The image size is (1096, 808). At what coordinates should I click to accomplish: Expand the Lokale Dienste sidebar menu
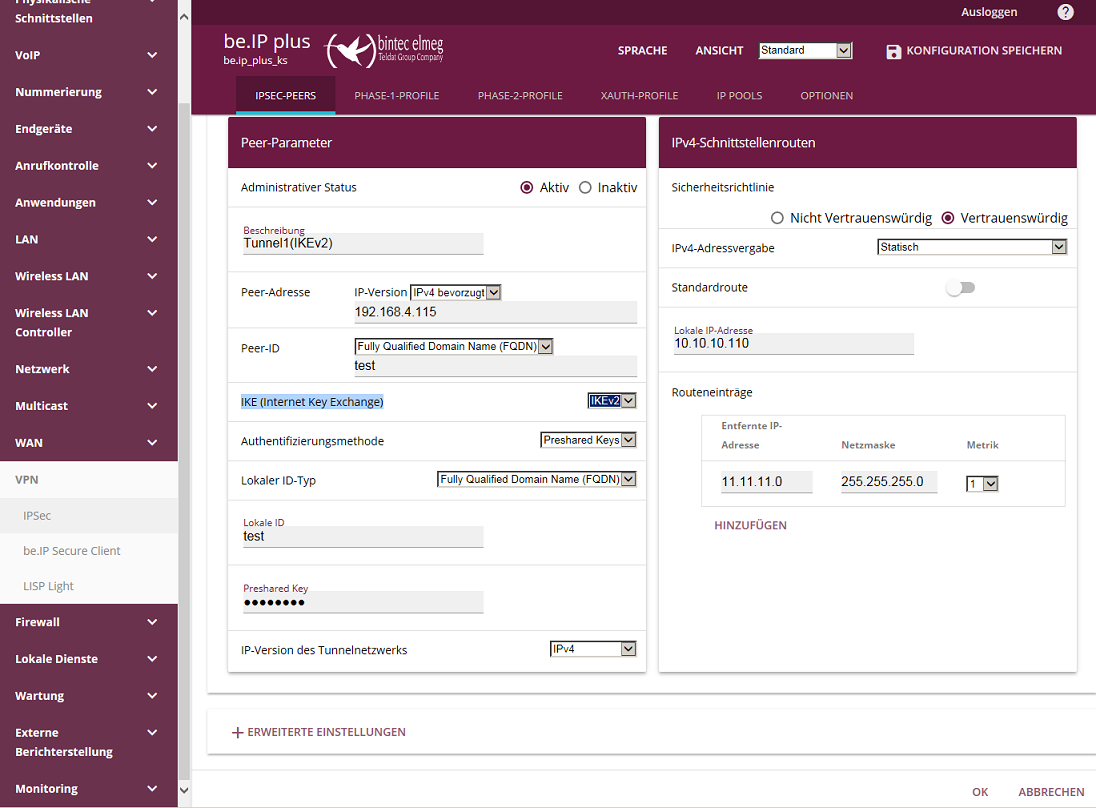click(89, 659)
